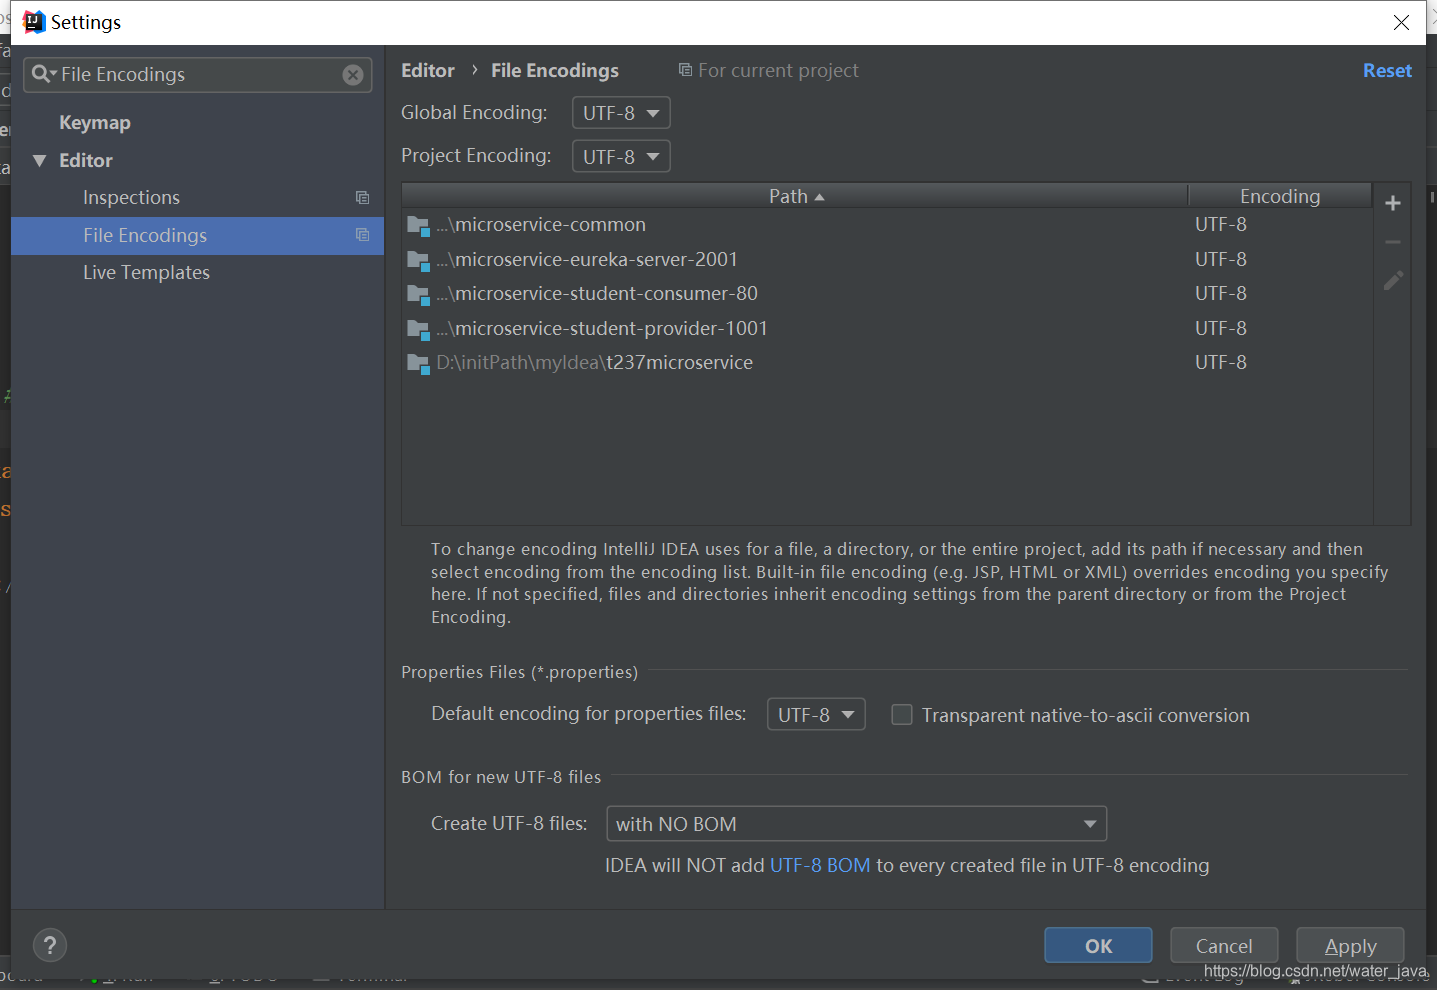Screen dimensions: 1437x990
Task: Open the Global Encoding dropdown
Action: click(x=621, y=113)
